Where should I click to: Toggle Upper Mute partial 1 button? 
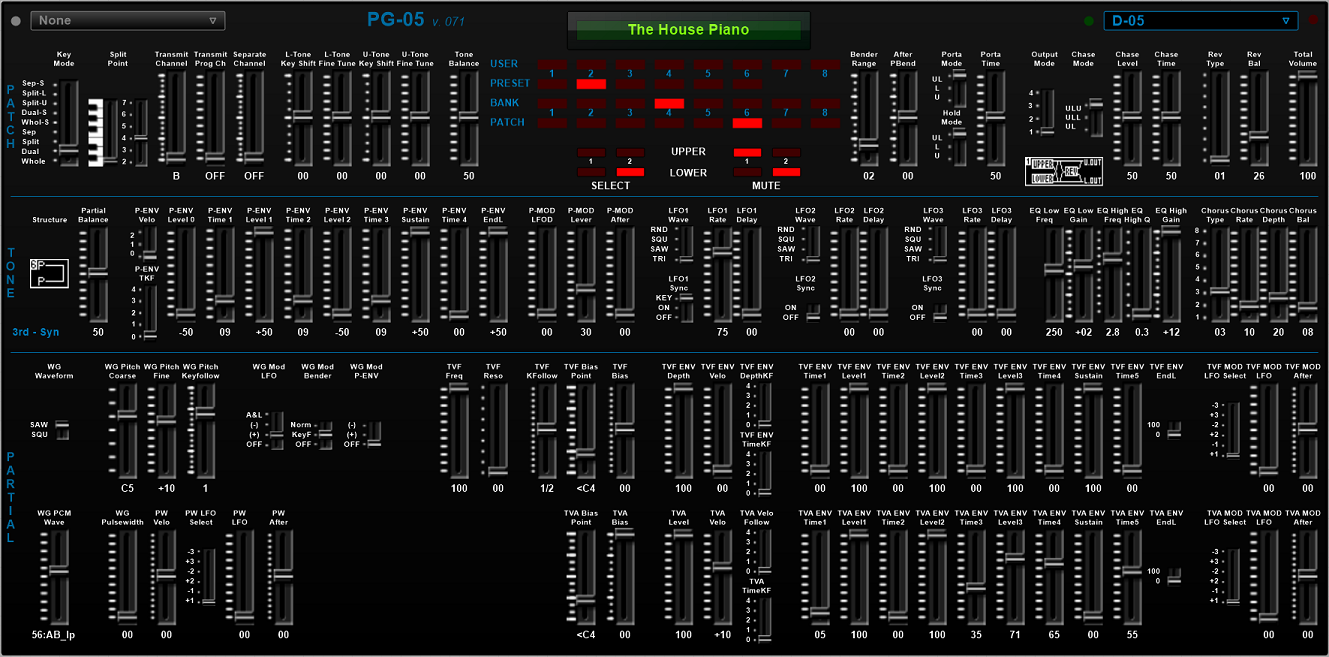747,152
